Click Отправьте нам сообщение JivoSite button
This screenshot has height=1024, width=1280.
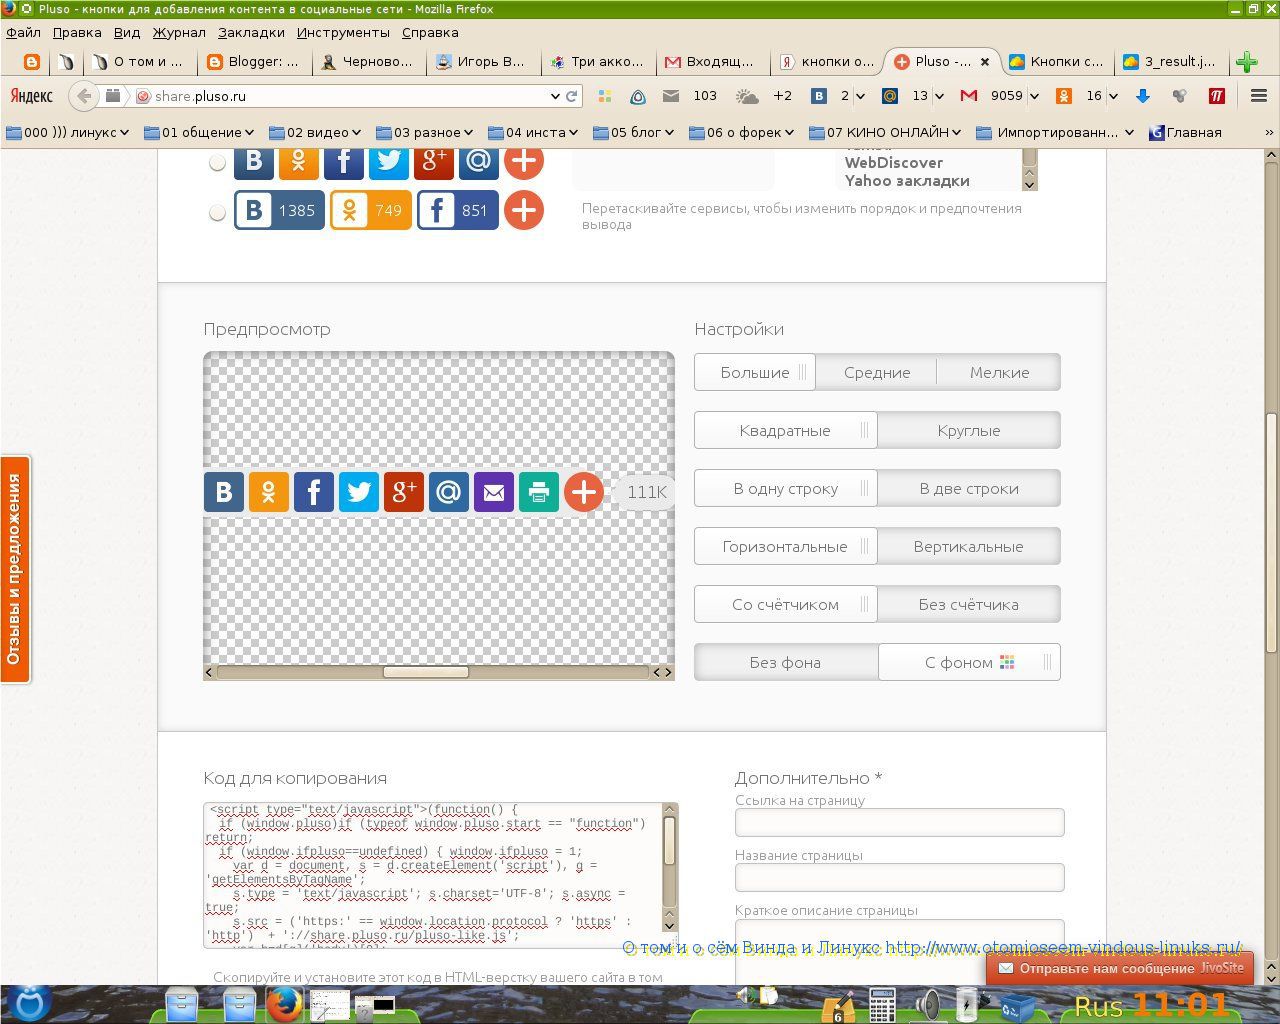click(x=1119, y=968)
